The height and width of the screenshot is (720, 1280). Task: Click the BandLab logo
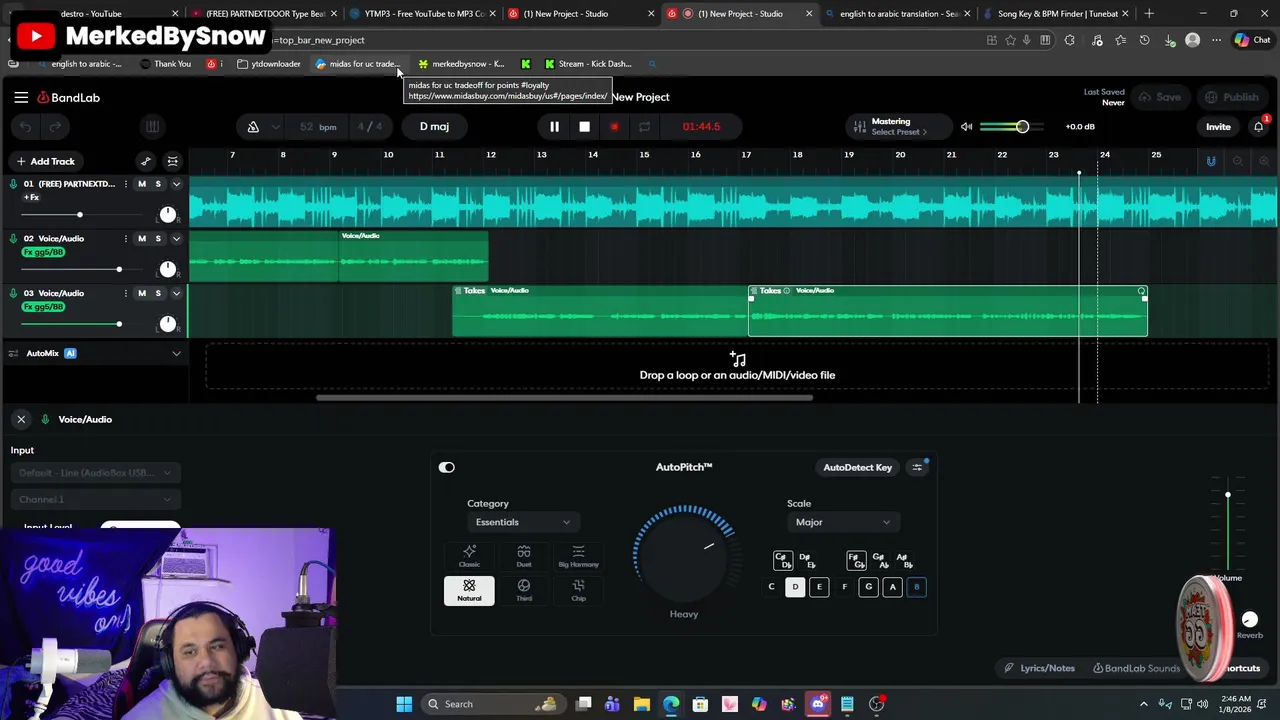pyautogui.click(x=69, y=97)
